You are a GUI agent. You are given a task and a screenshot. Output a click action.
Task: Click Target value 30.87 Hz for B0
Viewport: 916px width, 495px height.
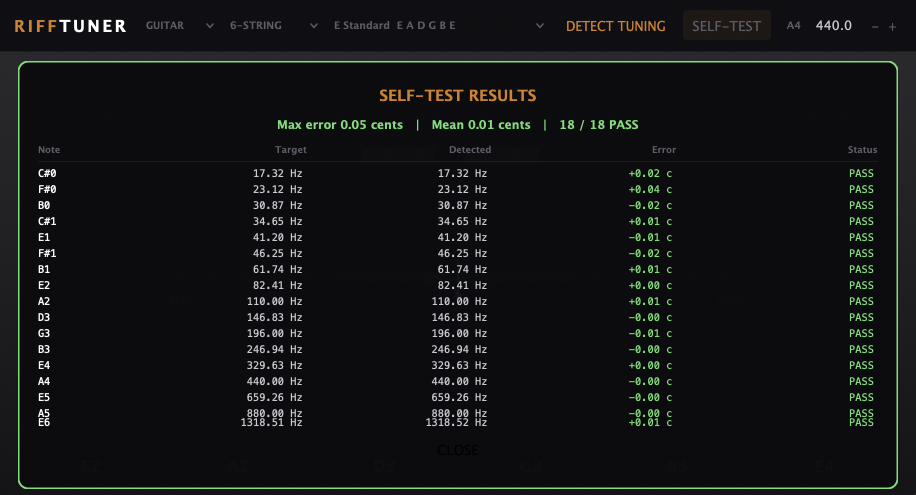point(277,206)
